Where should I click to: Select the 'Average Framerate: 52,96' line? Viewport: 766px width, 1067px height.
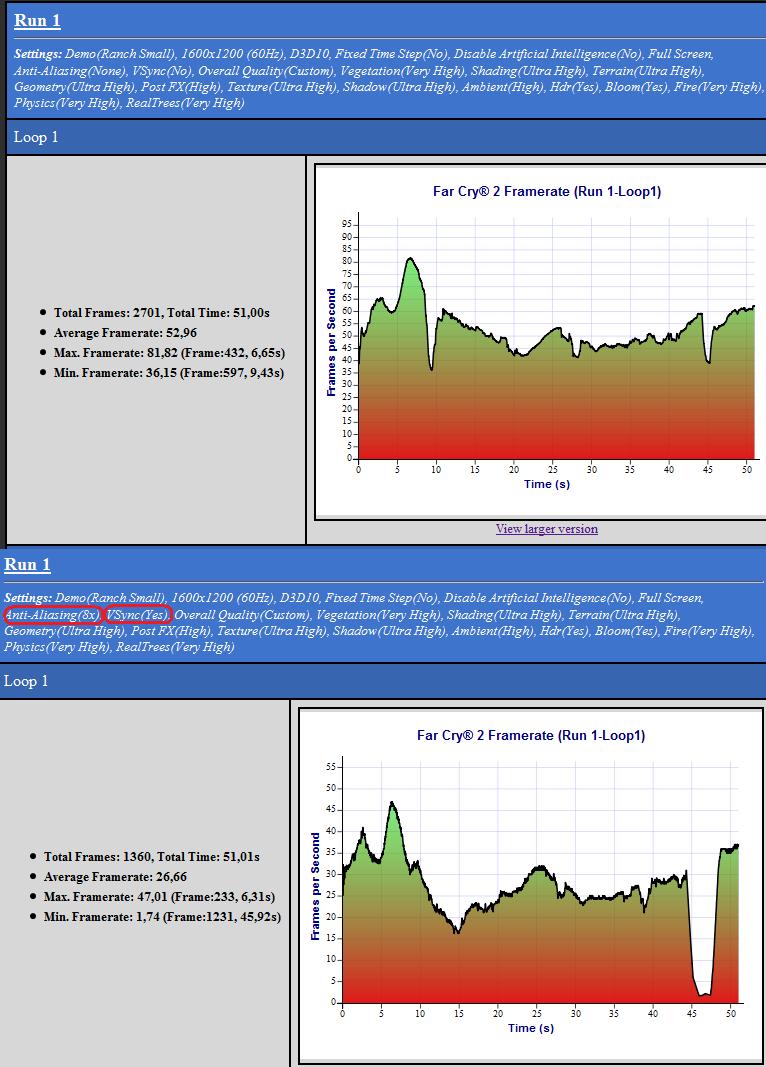[x=125, y=333]
